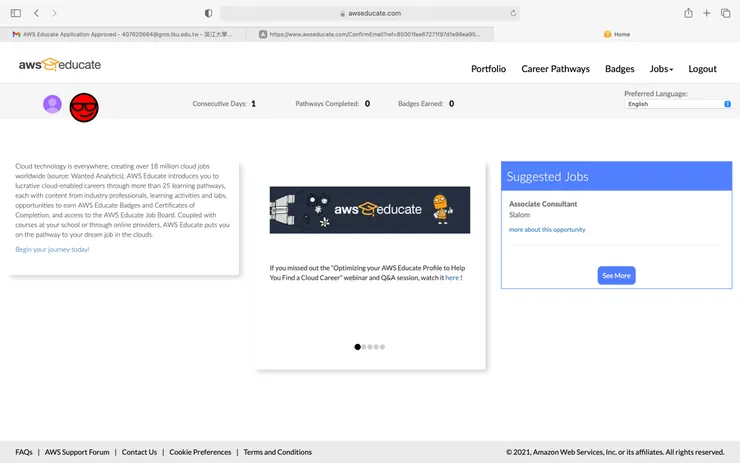Open Terms and Conditions footer link
The width and height of the screenshot is (740, 463).
tap(278, 452)
